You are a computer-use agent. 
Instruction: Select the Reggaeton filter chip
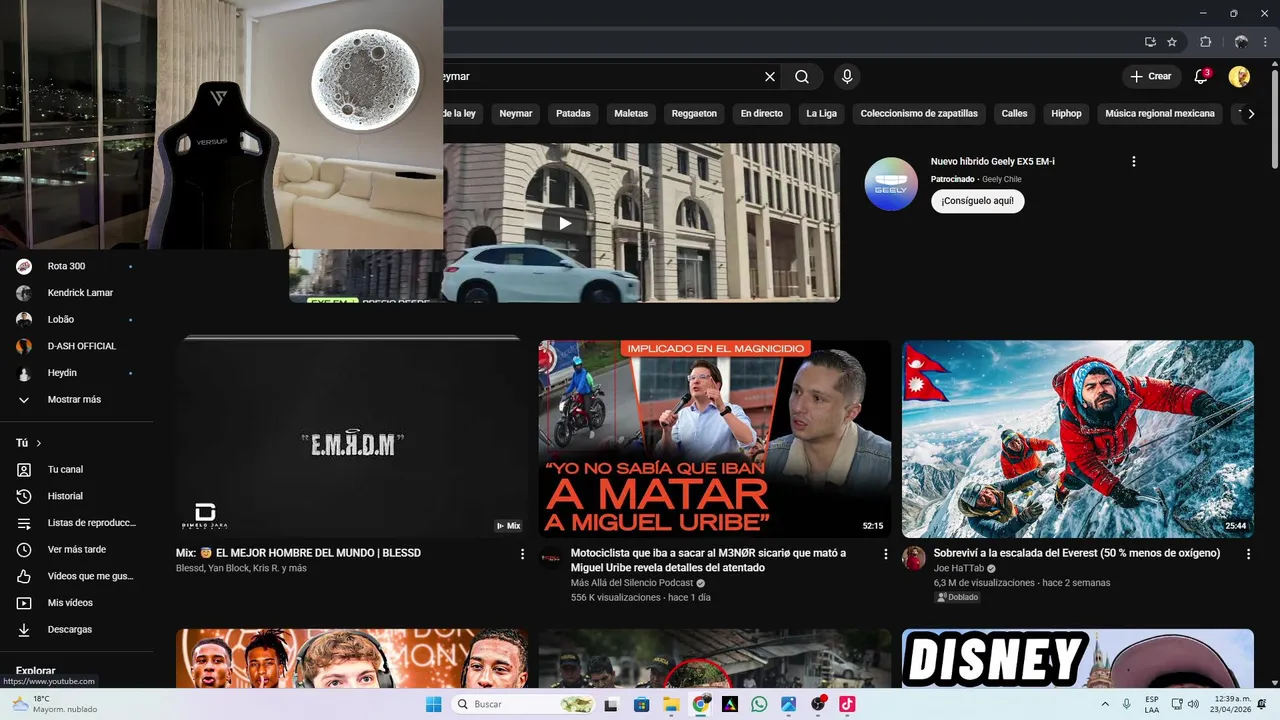(694, 113)
